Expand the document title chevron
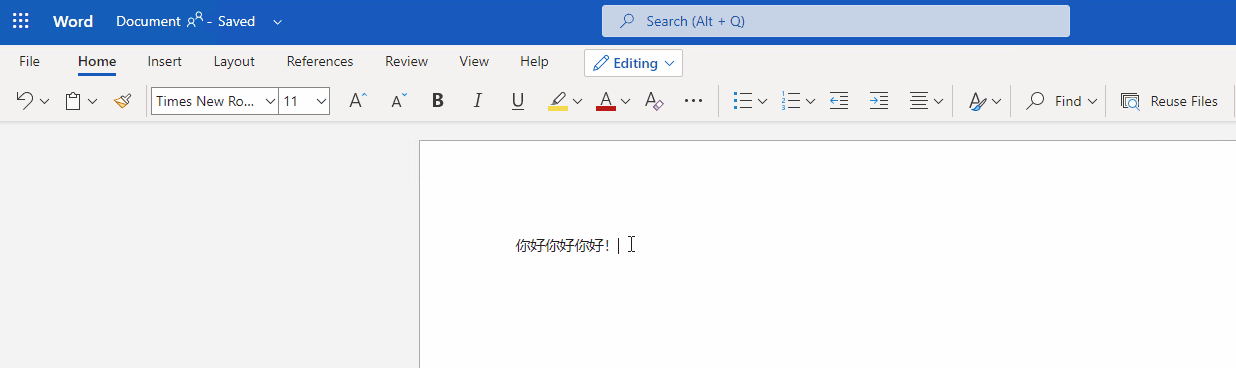 (278, 21)
